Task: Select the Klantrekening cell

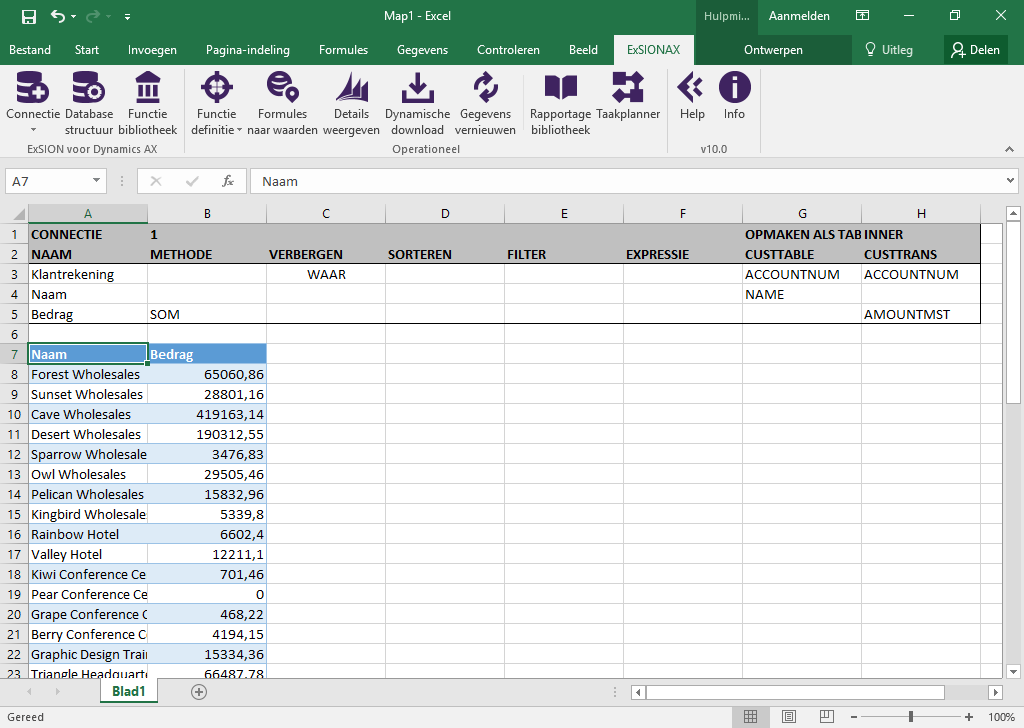Action: click(x=88, y=274)
